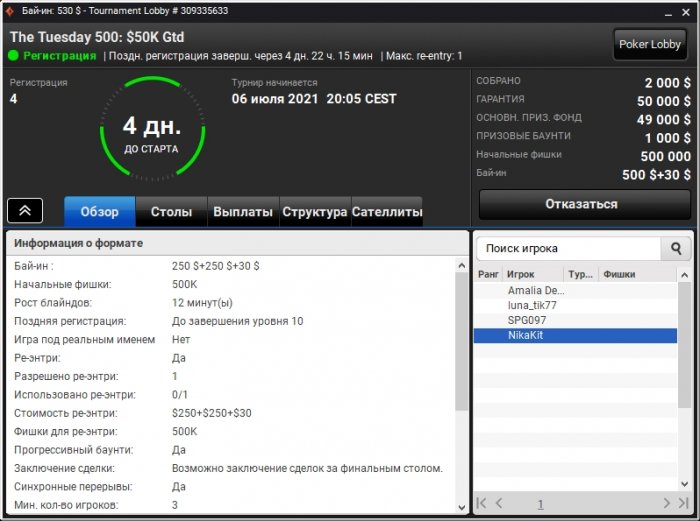Viewport: 700px width, 521px height.
Task: Click the Информация о формате header
Action: click(79, 243)
